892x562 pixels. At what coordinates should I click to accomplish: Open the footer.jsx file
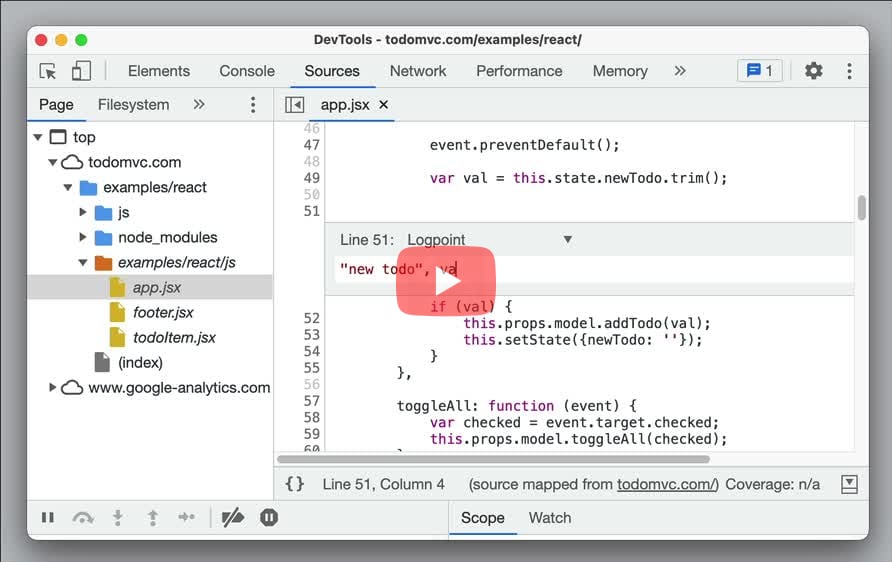(x=163, y=312)
